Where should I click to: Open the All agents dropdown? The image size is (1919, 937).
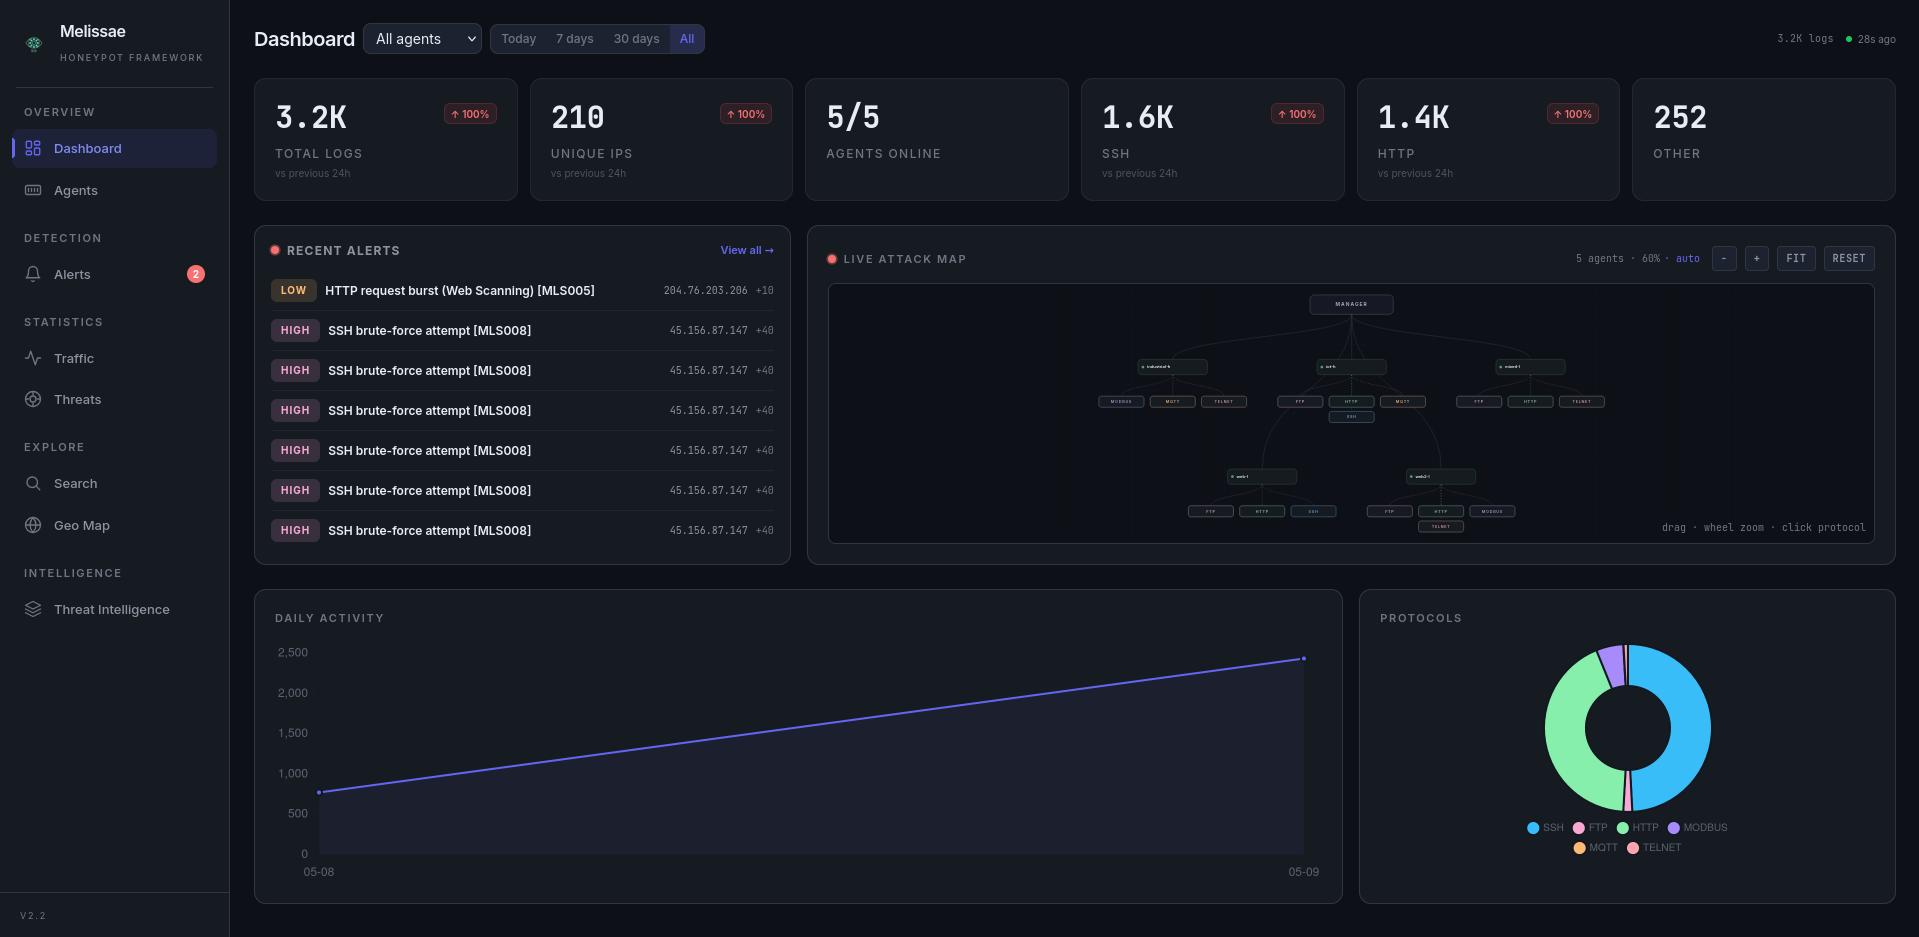[x=422, y=39]
